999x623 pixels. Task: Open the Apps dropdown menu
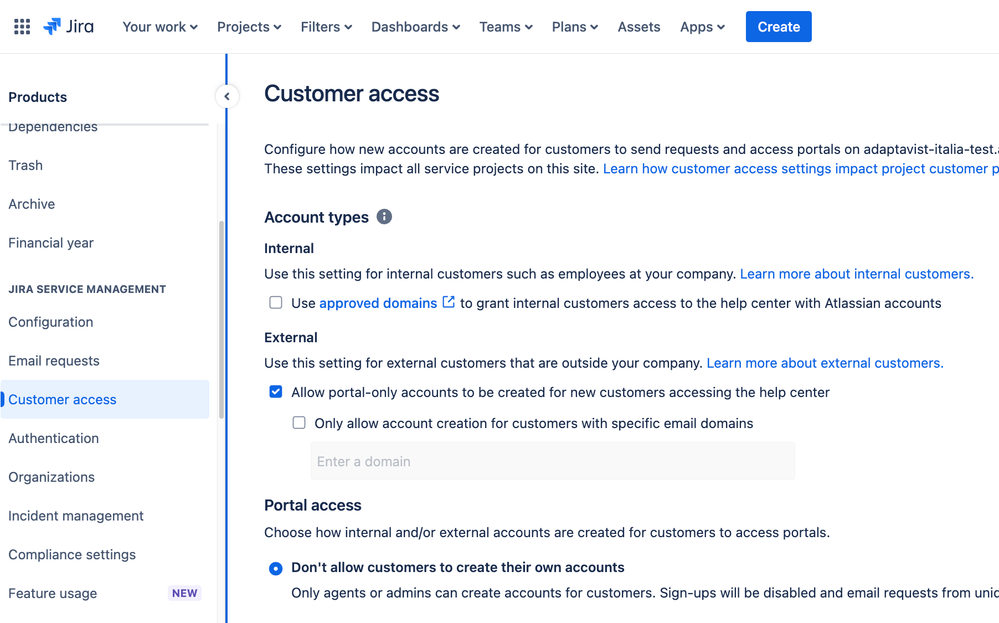tap(702, 27)
